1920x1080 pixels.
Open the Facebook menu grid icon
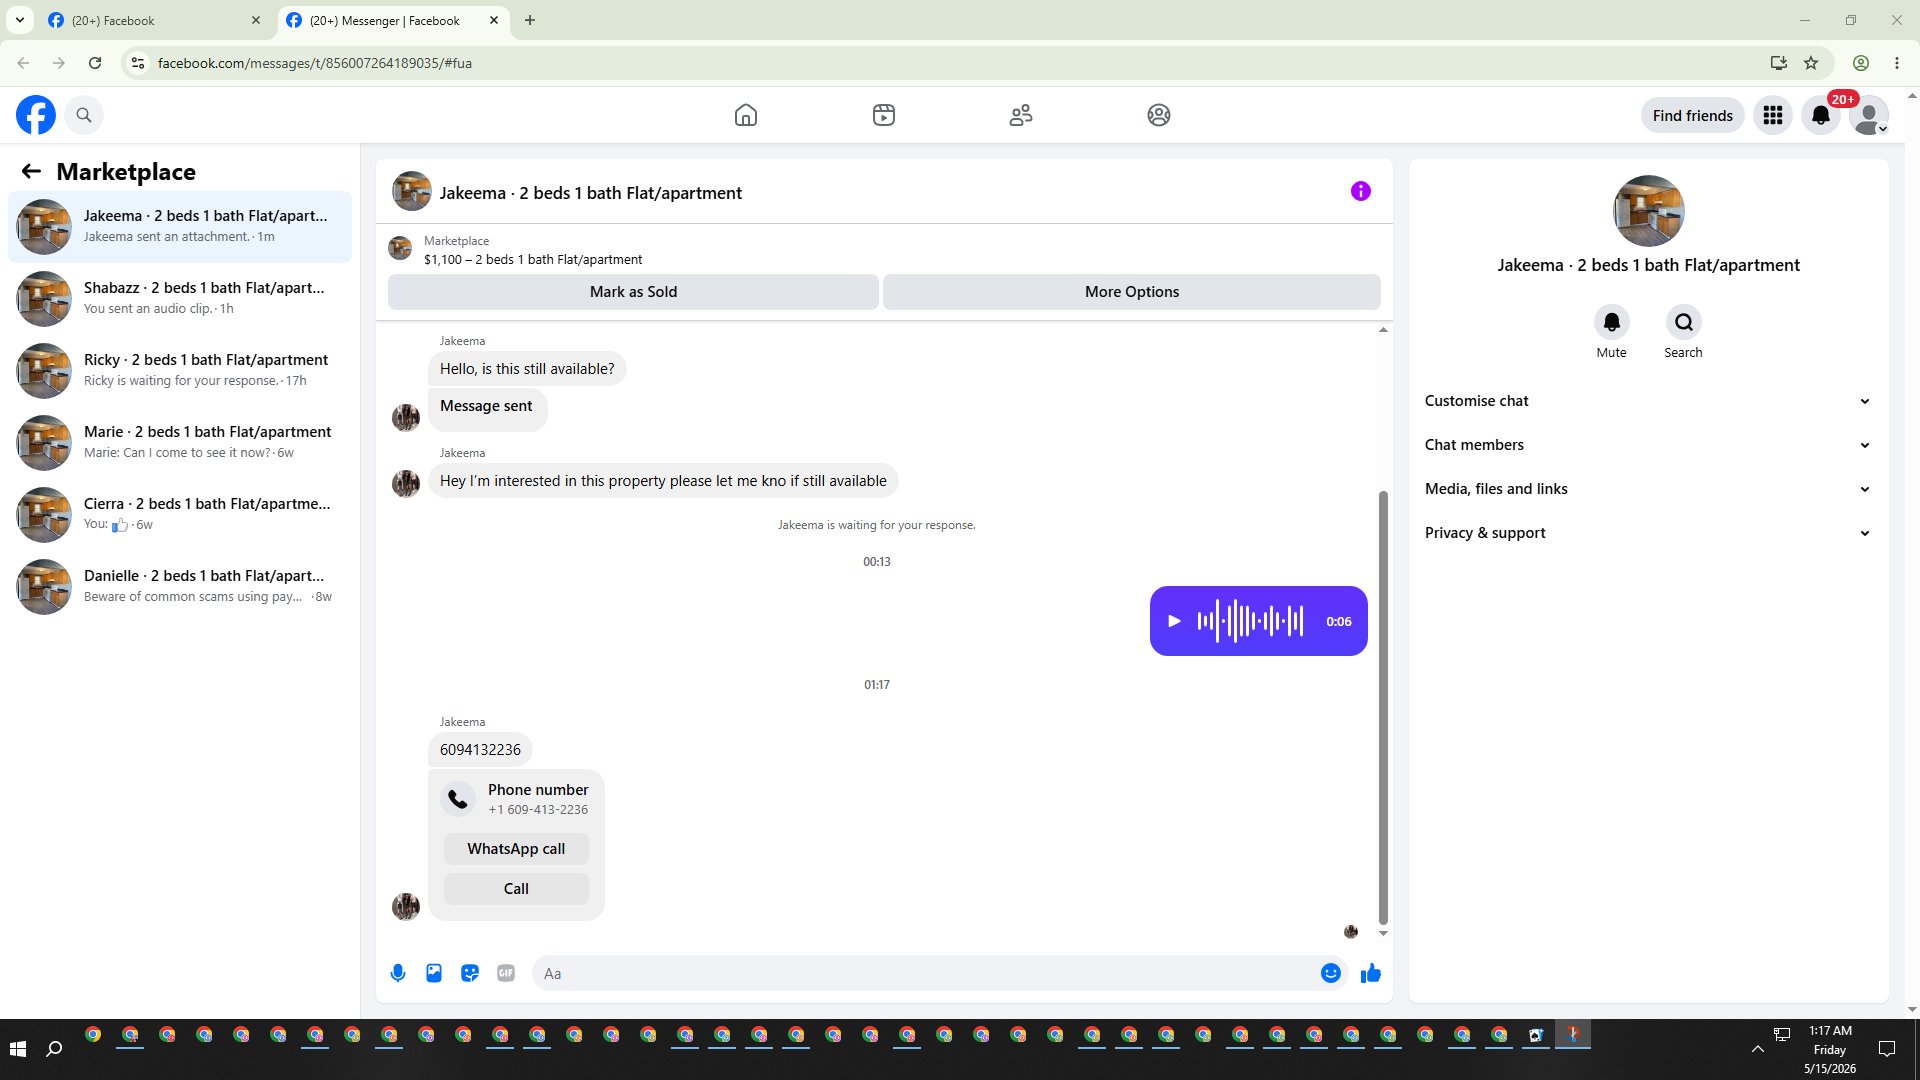[1773, 115]
